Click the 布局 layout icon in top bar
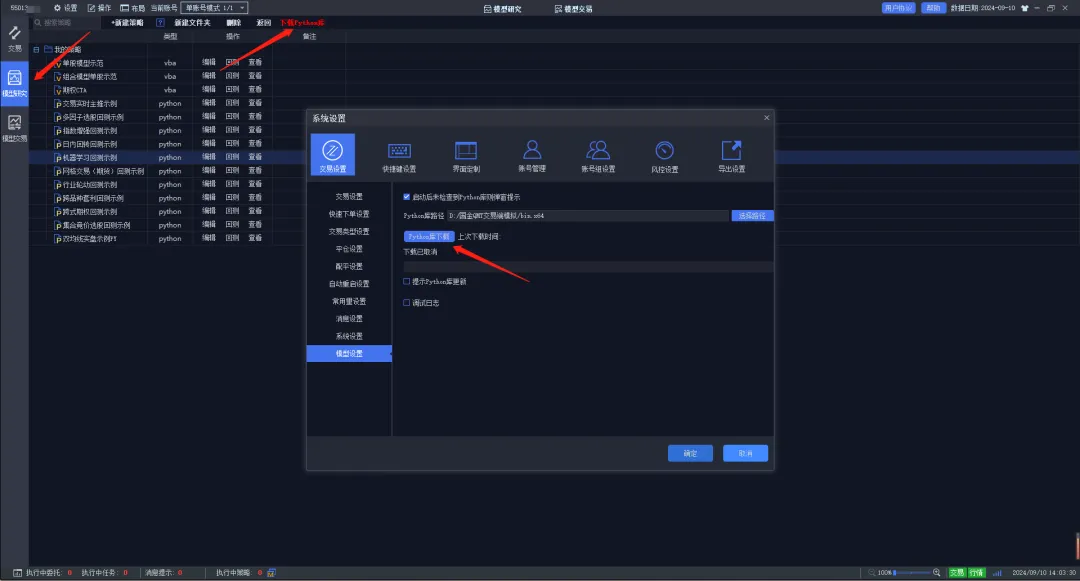 [125, 8]
